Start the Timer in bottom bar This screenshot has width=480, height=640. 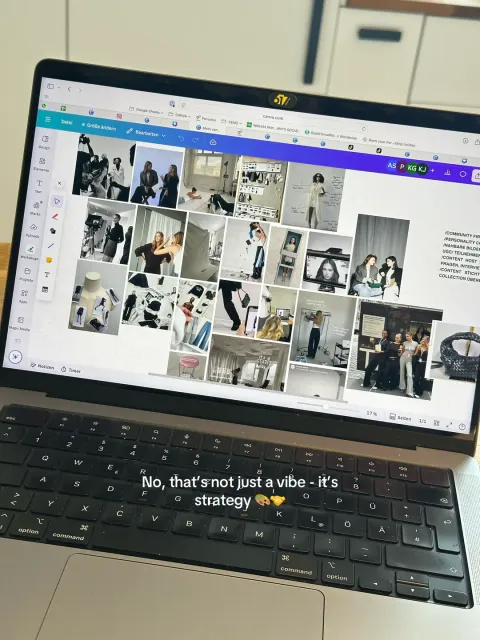click(71, 370)
